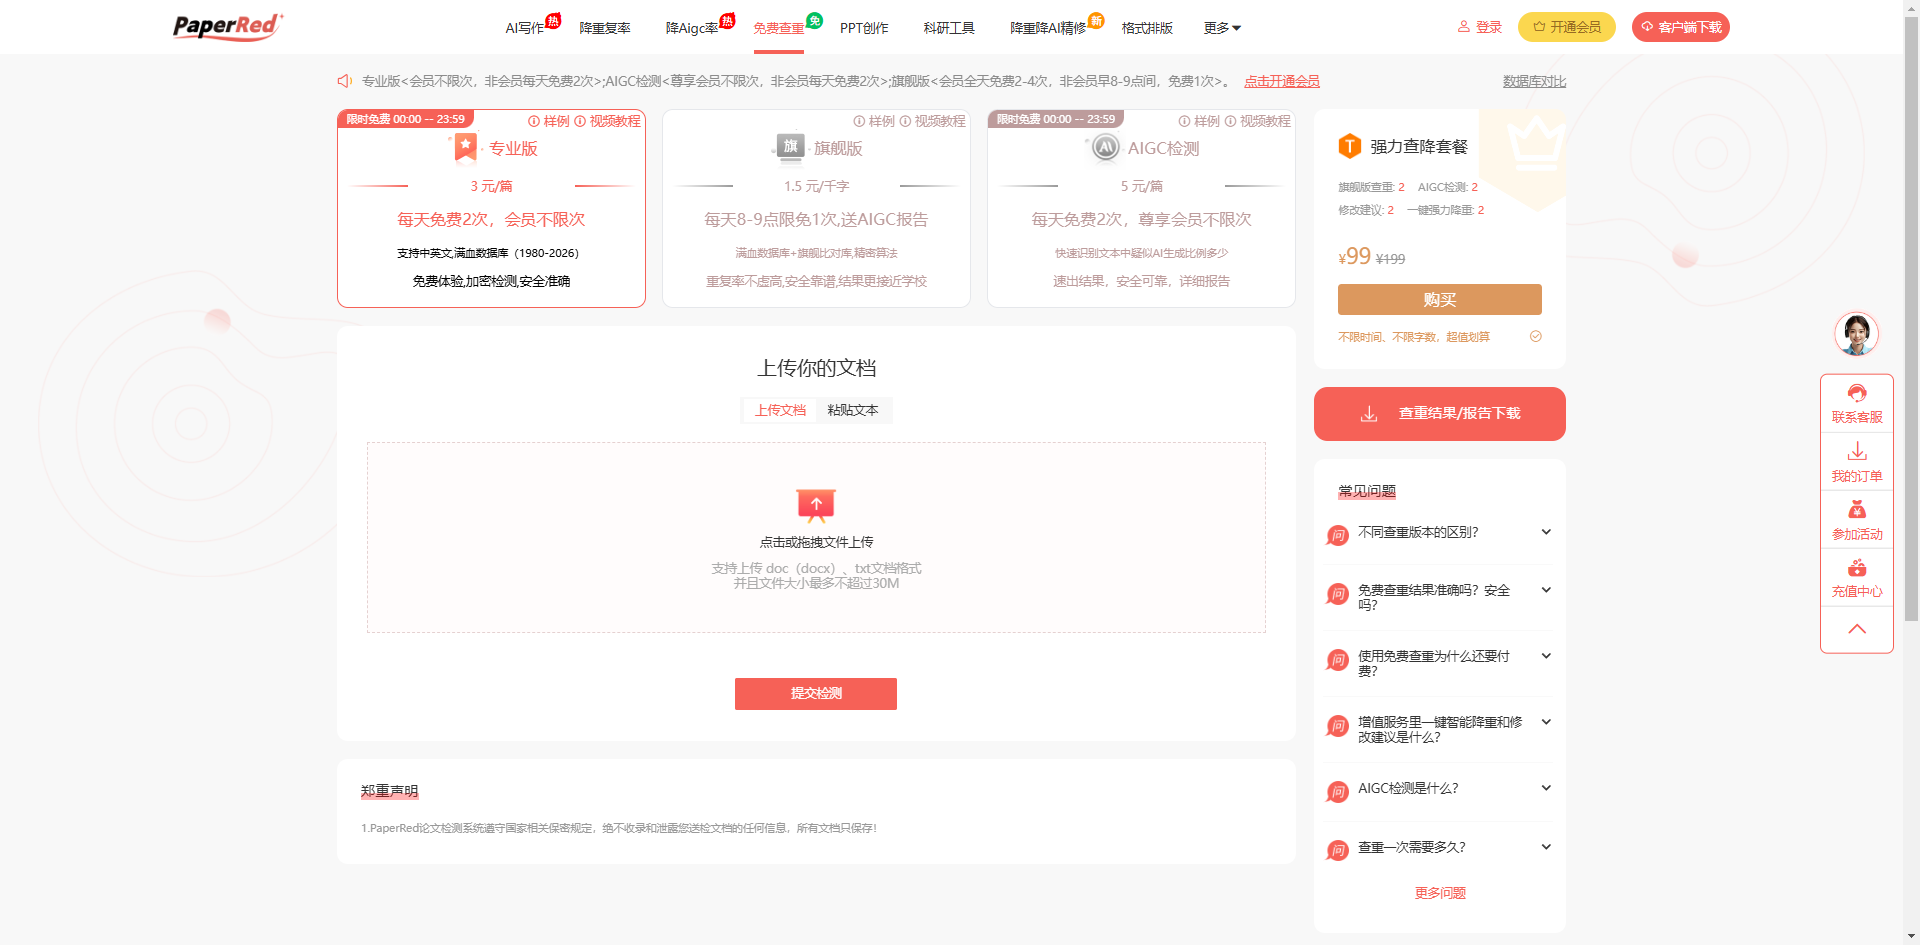Open 样例 in the 专业版 card
The height and width of the screenshot is (945, 1920).
pos(549,121)
